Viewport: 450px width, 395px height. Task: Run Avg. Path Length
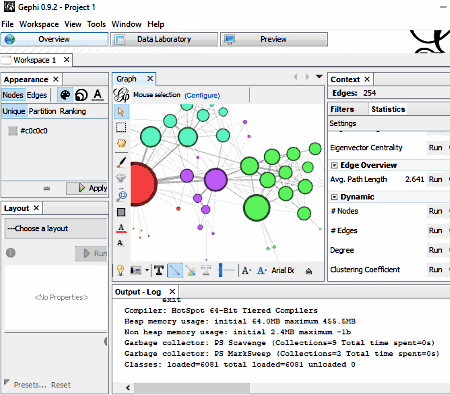(435, 179)
